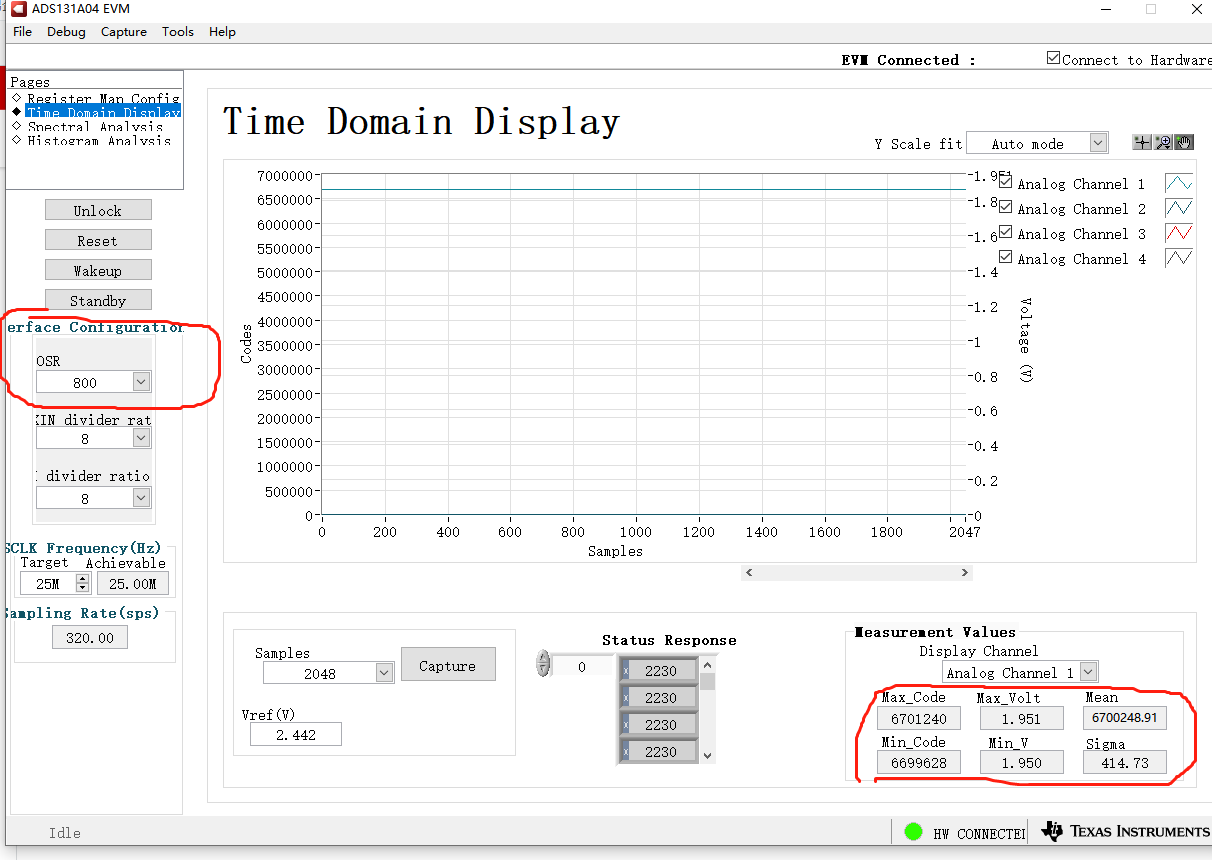Toggle Analog Channel 4 visibility checkbox

point(1006,257)
